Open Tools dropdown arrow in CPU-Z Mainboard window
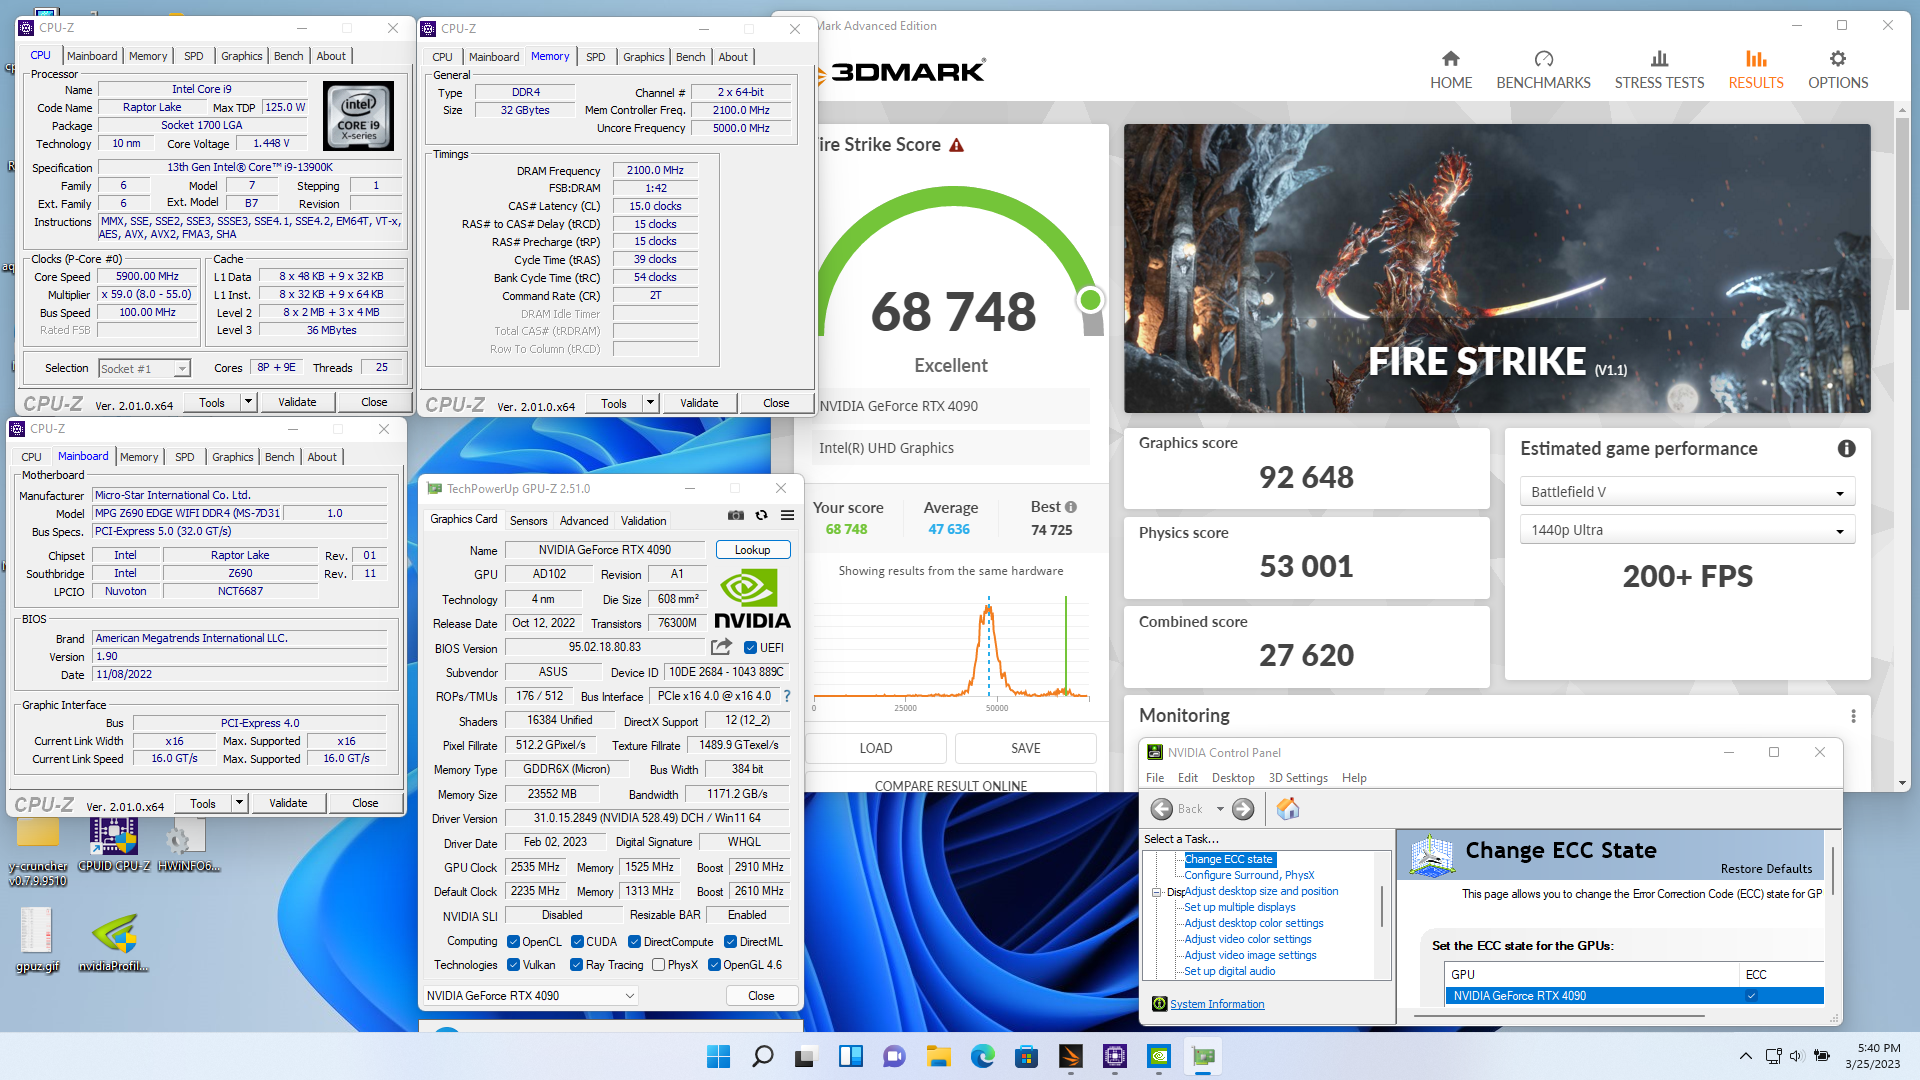This screenshot has width=1920, height=1080. pos(239,803)
